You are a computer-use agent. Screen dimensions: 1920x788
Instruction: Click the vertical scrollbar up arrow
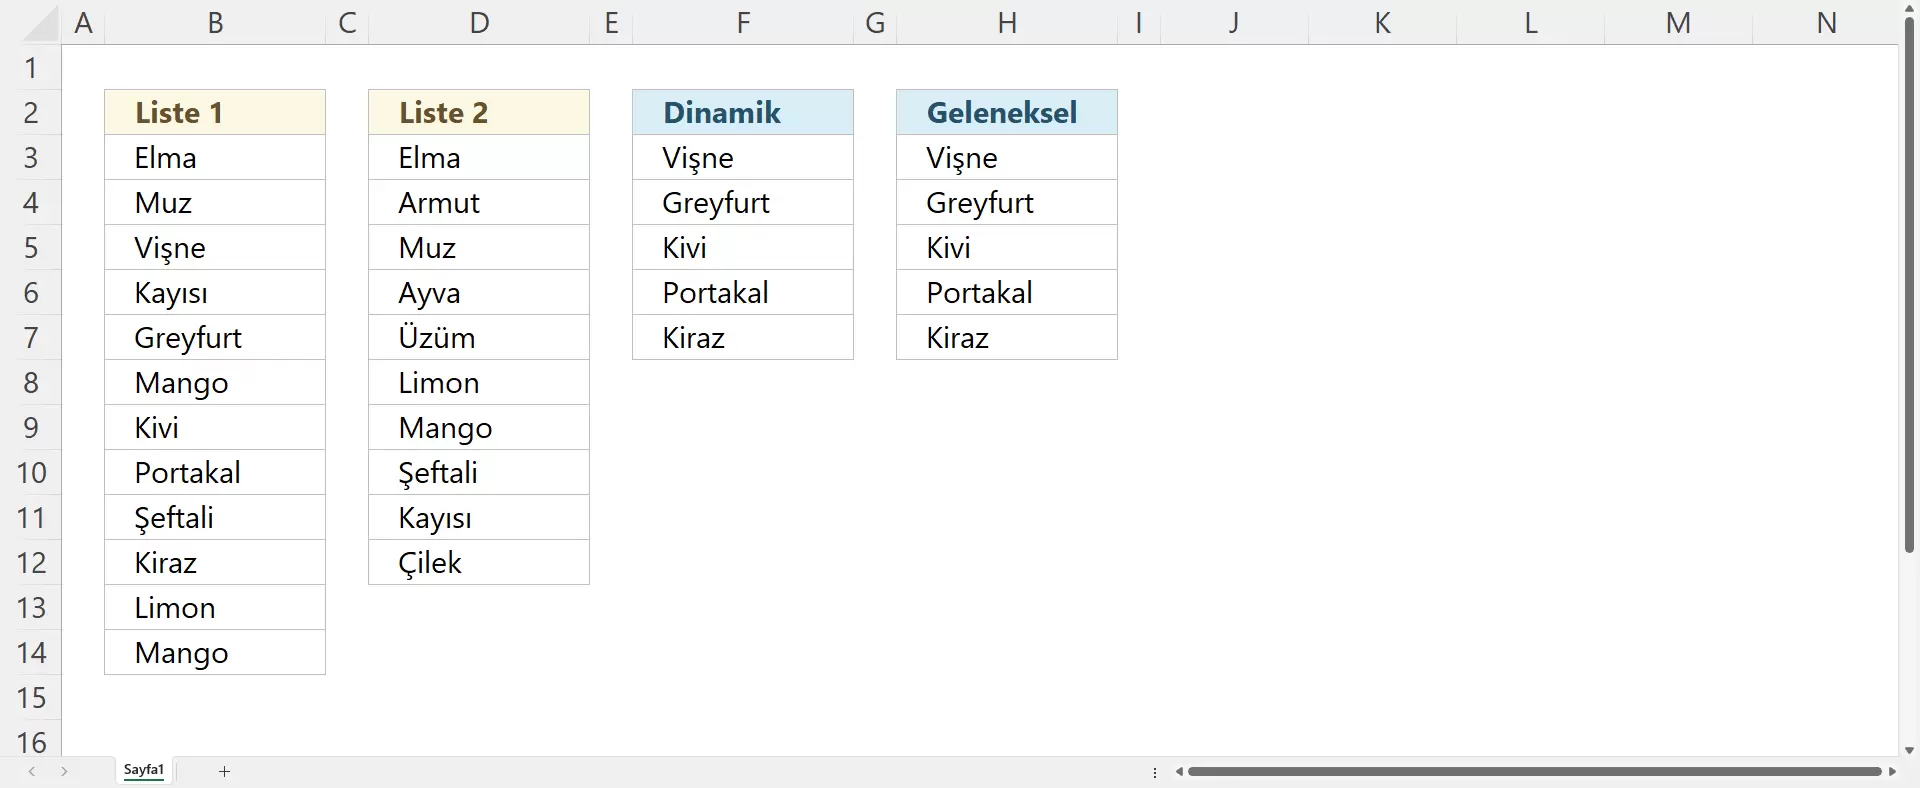coord(1909,8)
